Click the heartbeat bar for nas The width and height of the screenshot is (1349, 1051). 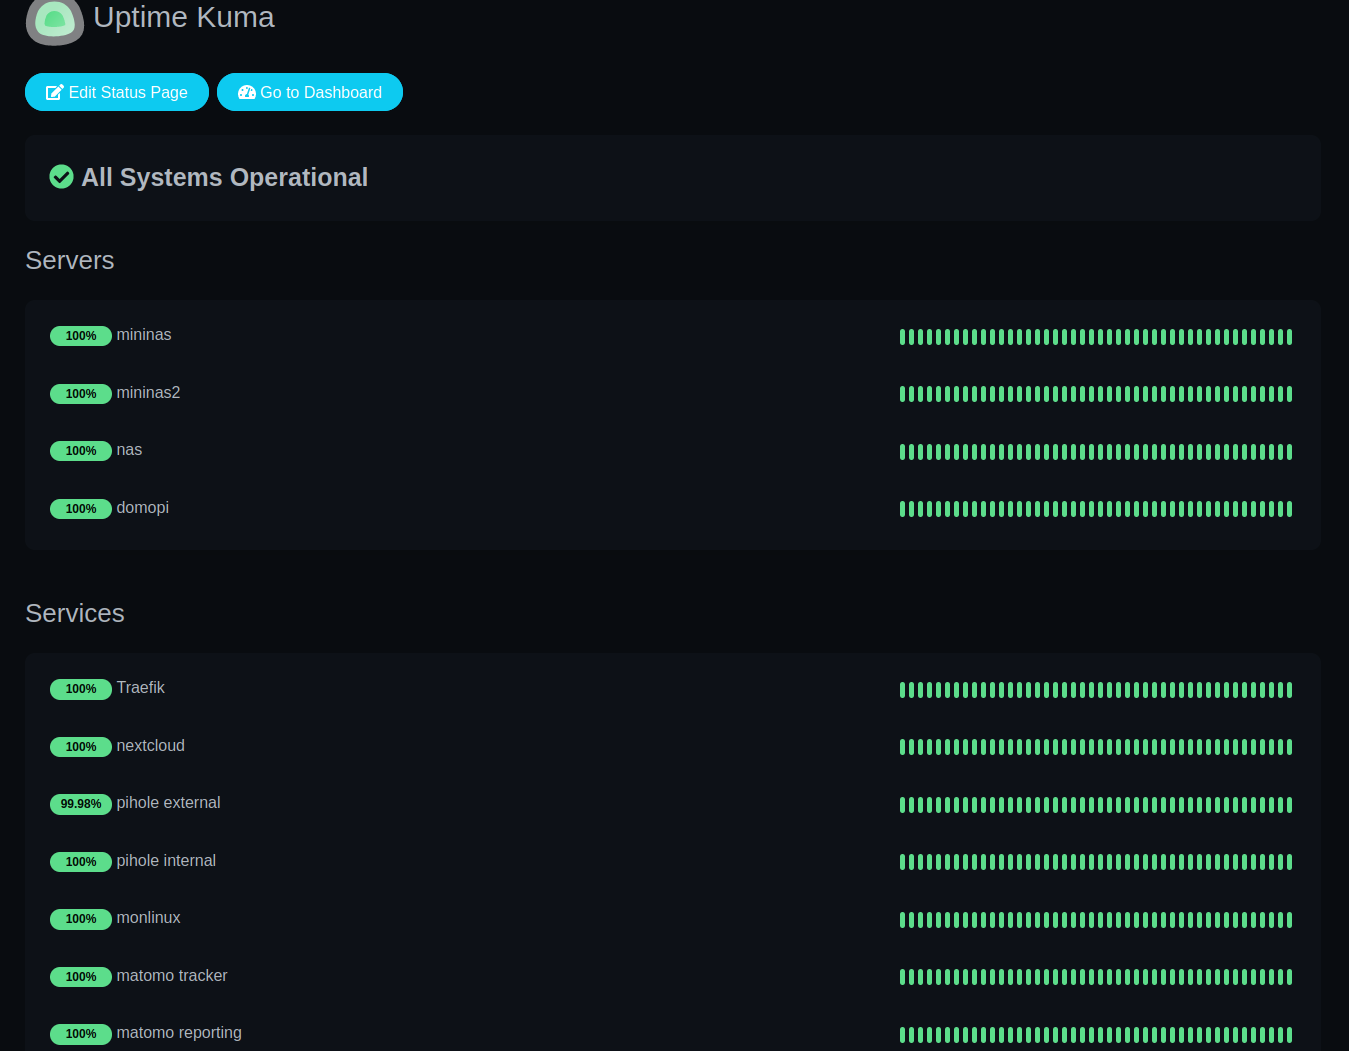[x=1096, y=452]
